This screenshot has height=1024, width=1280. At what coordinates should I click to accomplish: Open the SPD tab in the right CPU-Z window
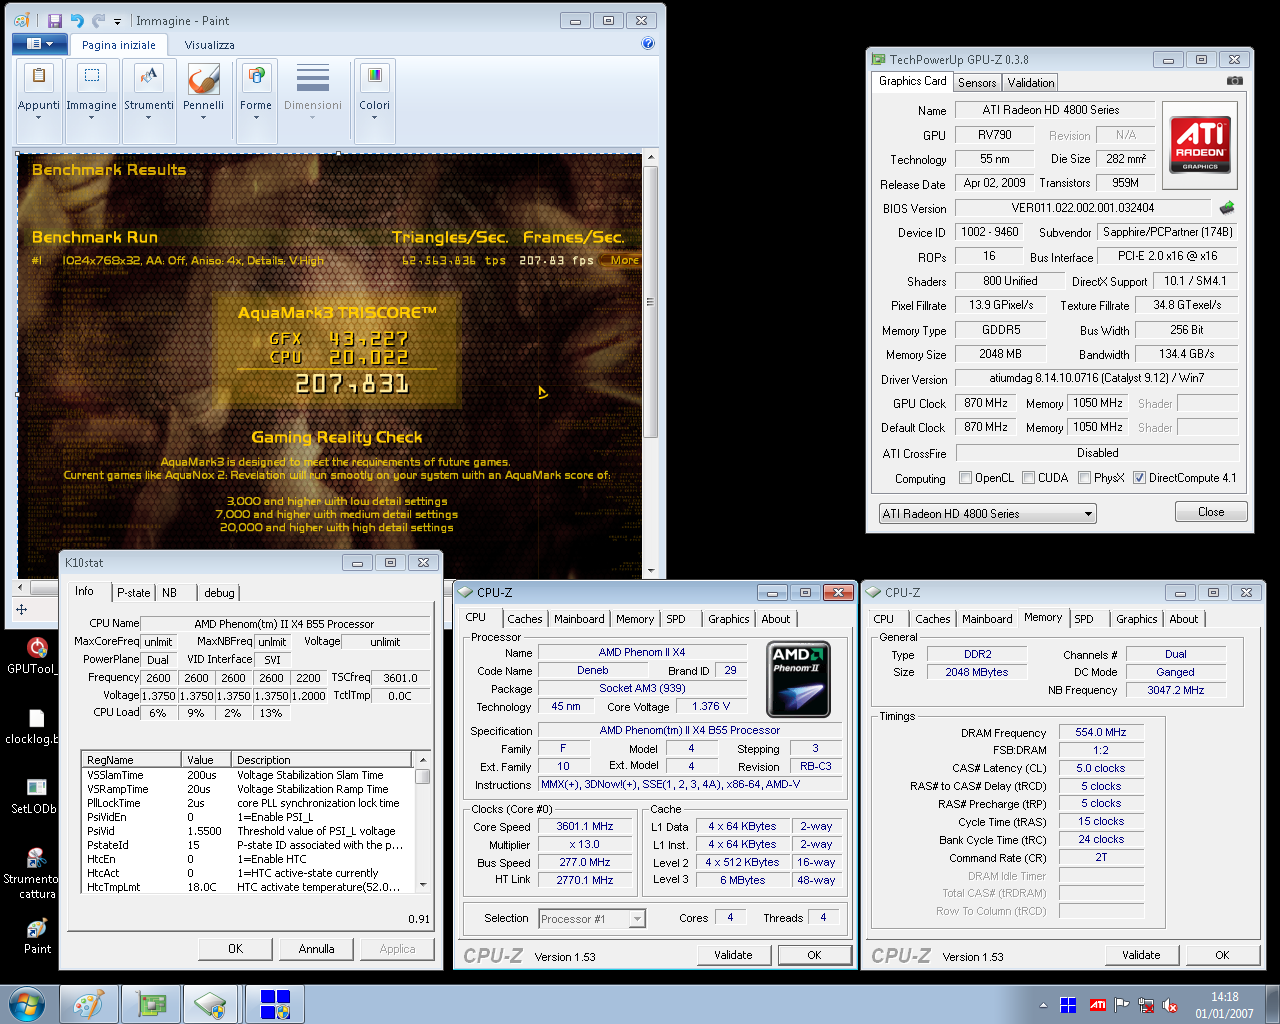pos(1084,619)
